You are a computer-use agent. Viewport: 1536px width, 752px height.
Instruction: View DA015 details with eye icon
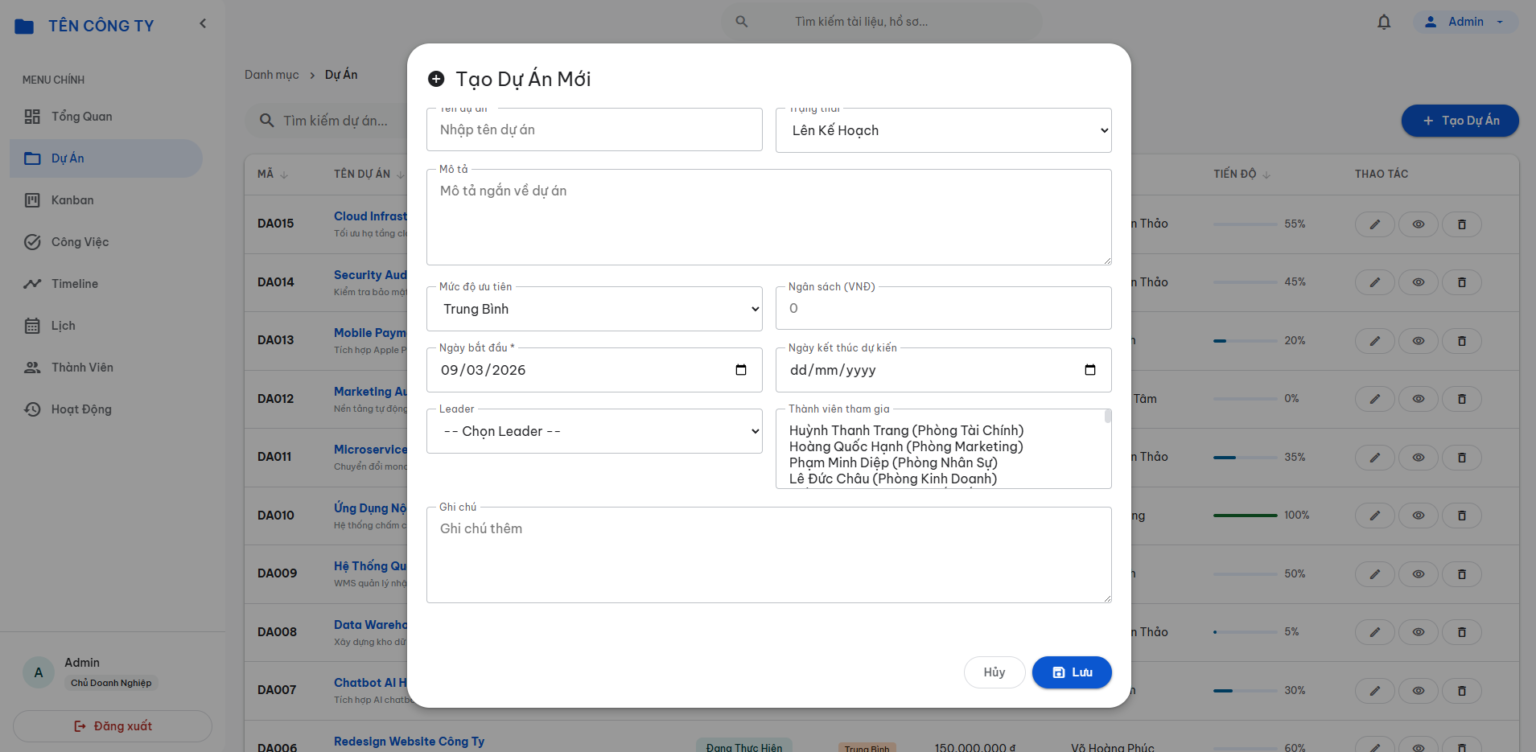click(x=1418, y=224)
